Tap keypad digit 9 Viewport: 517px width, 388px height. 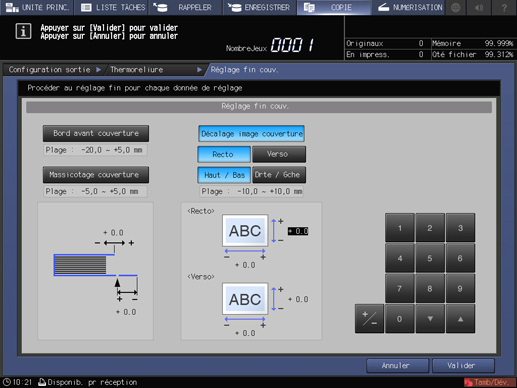point(460,288)
